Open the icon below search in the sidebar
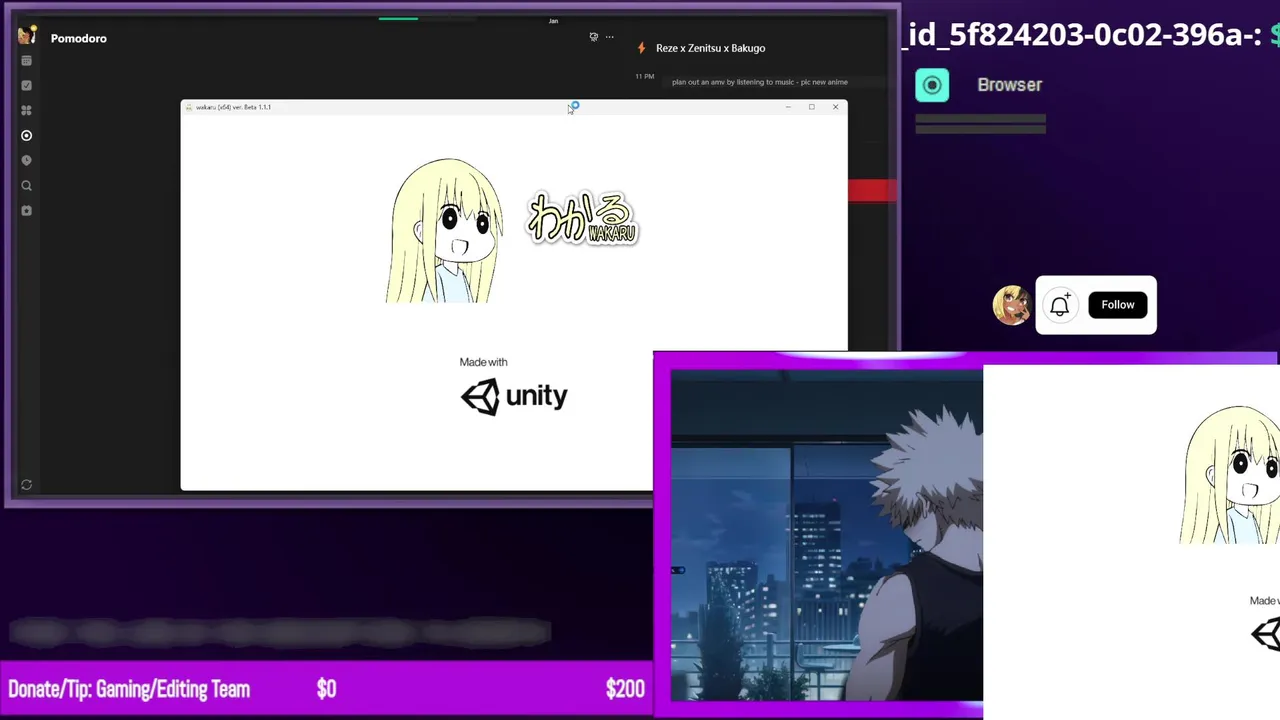Screen dimensions: 1280x720 pos(27,211)
